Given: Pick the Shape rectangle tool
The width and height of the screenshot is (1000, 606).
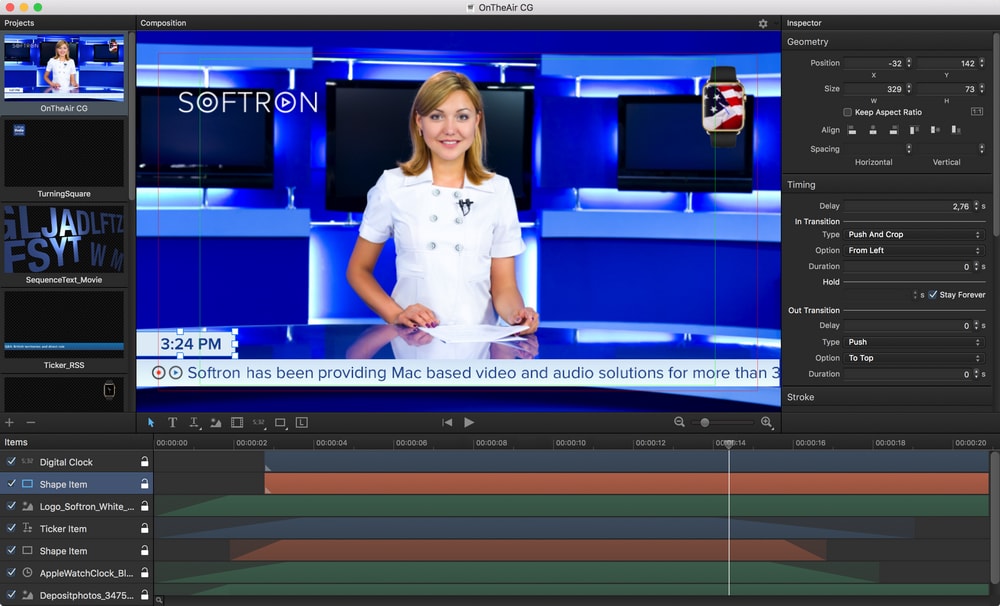Looking at the screenshot, I should point(280,422).
